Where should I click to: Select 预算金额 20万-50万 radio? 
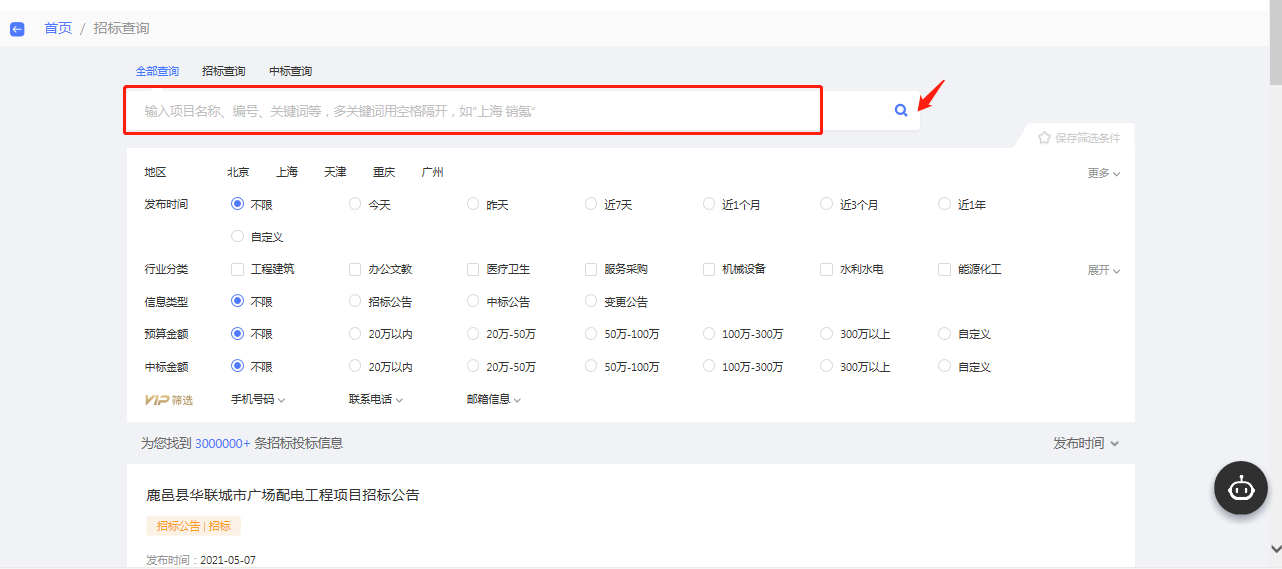(x=473, y=334)
